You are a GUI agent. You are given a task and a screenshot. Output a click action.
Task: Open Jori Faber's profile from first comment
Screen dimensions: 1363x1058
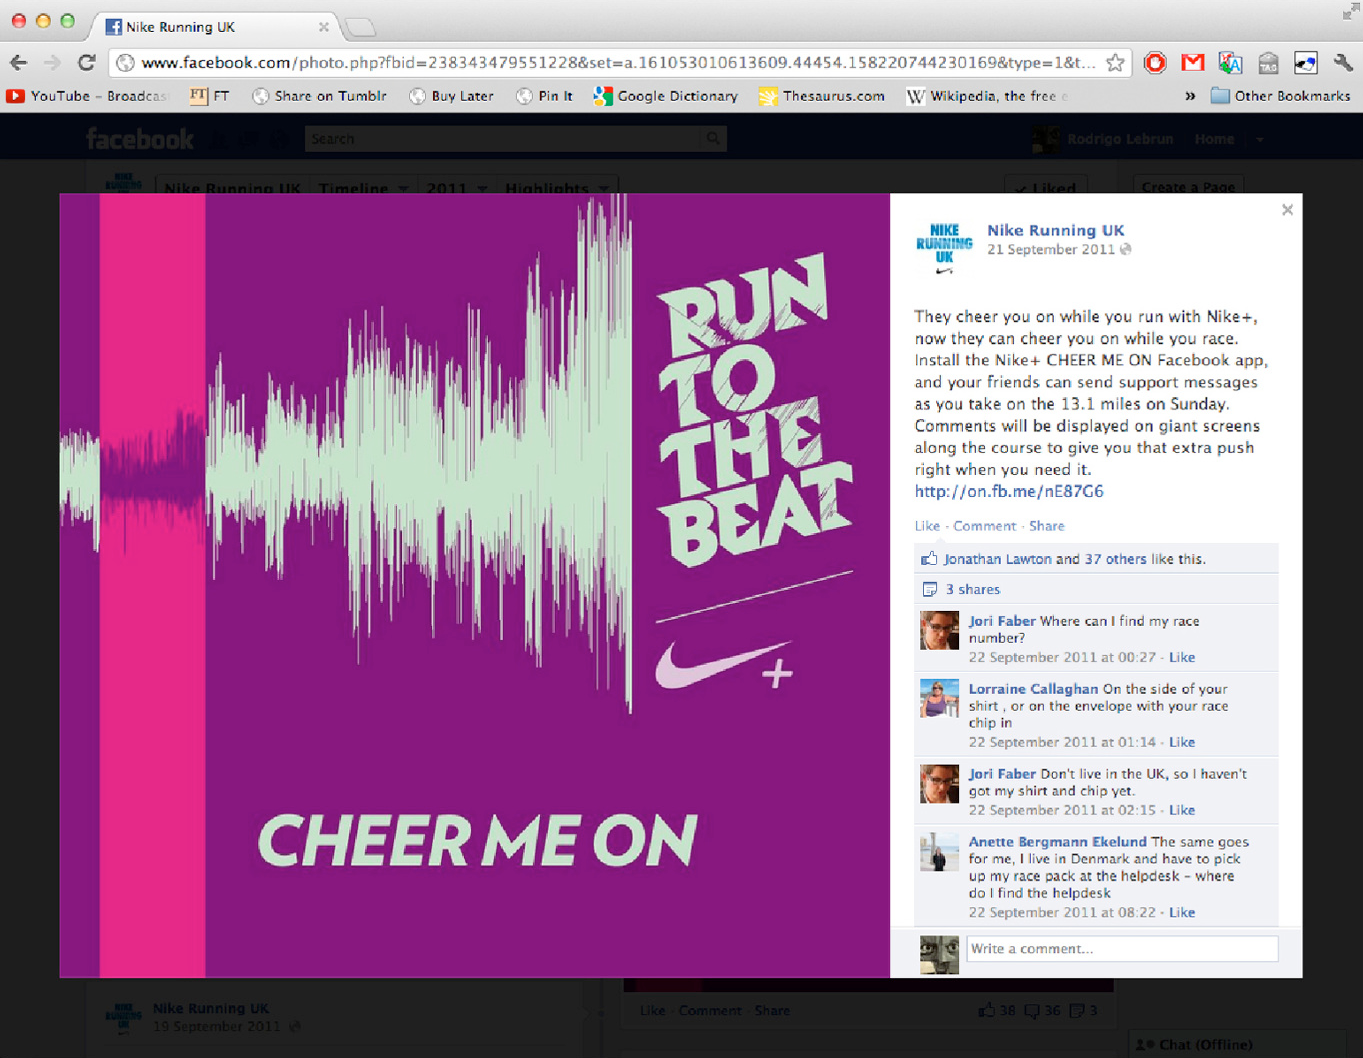1001,621
